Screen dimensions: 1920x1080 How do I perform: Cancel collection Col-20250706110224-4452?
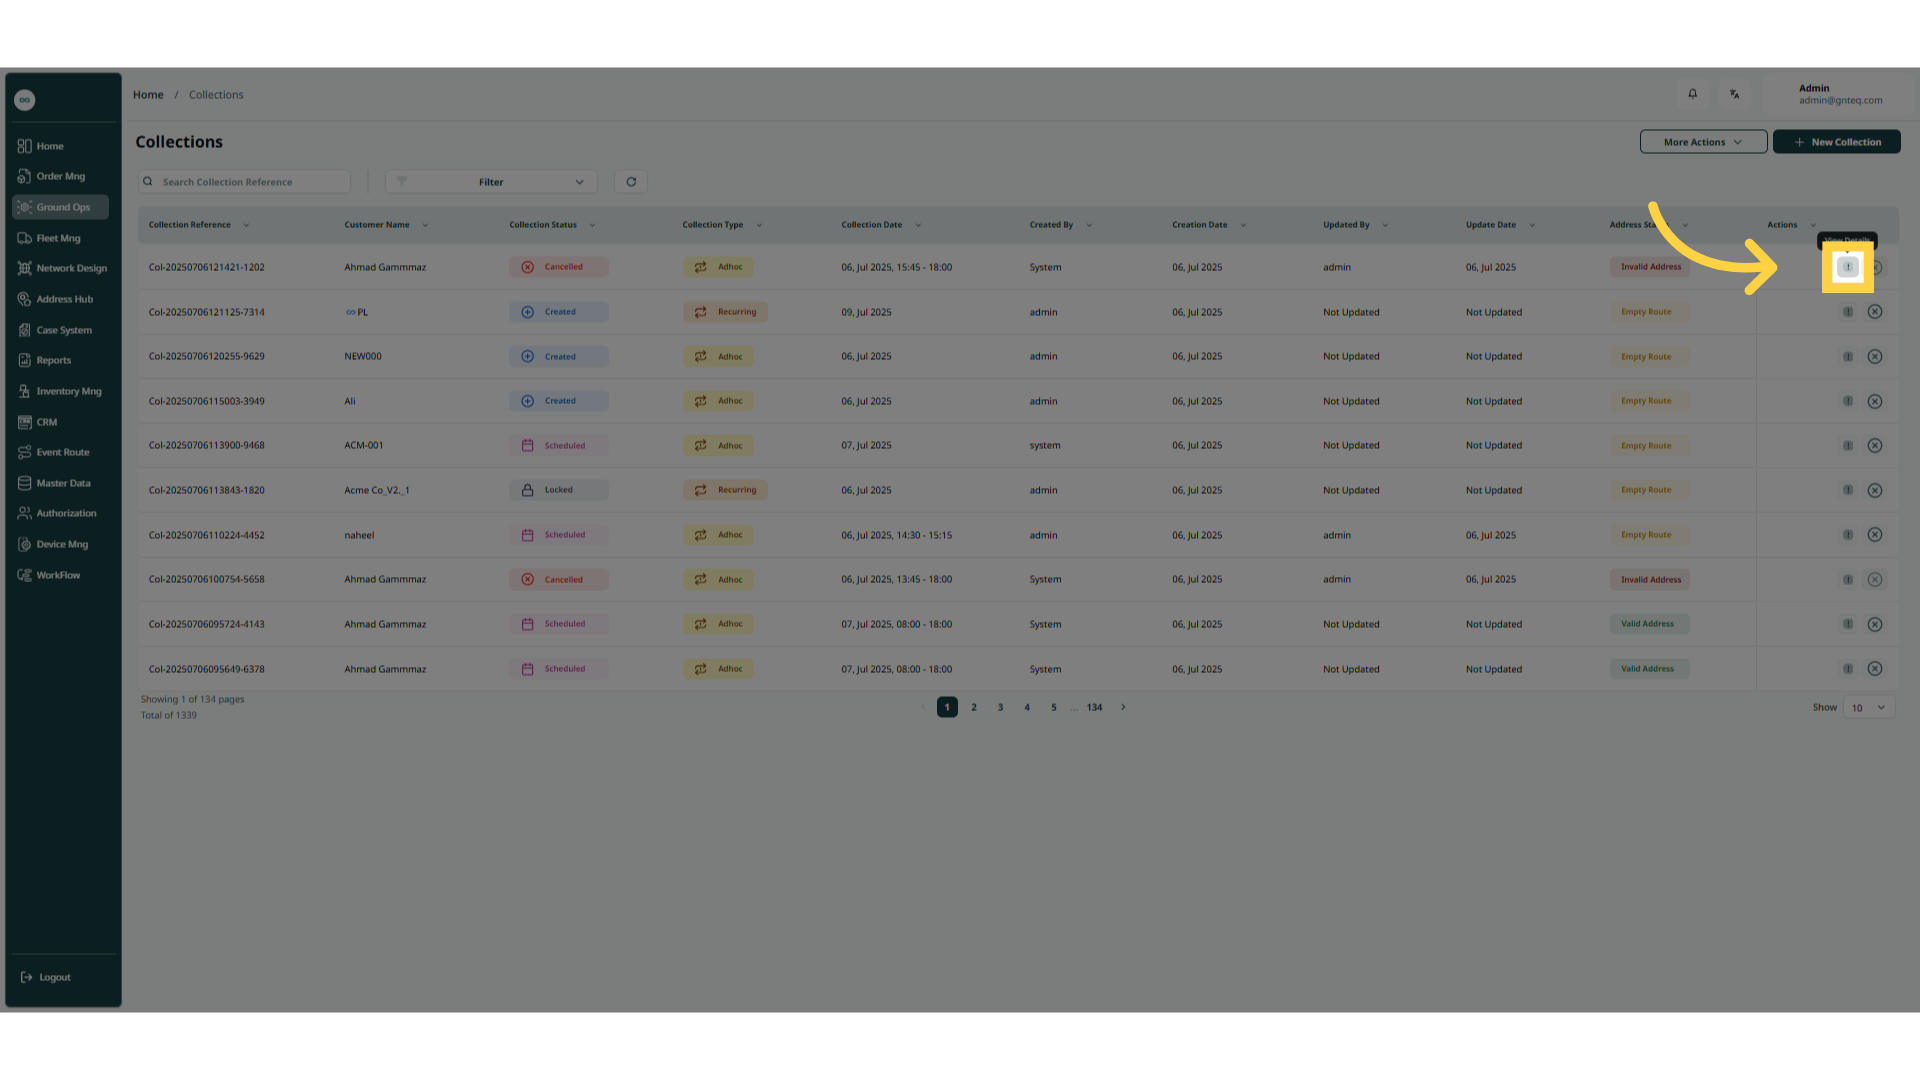click(x=1875, y=535)
